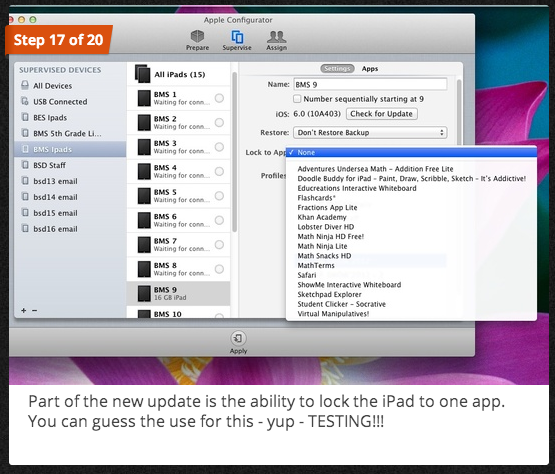Select the BMS 1 radio circle
Image resolution: width=555 pixels, height=474 pixels.
(219, 98)
